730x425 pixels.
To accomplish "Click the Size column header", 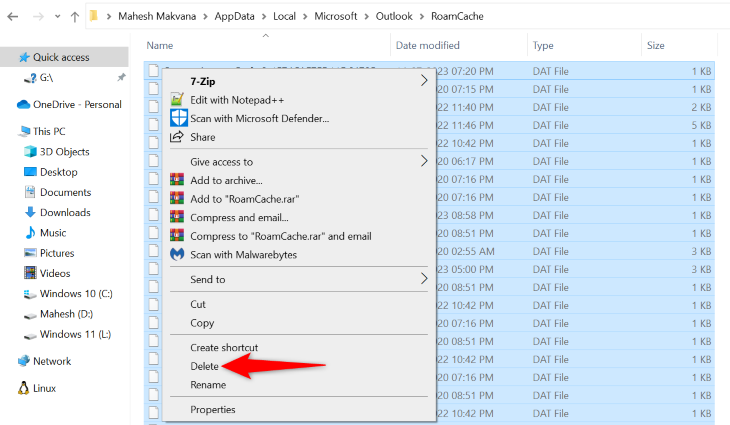I will (656, 45).
